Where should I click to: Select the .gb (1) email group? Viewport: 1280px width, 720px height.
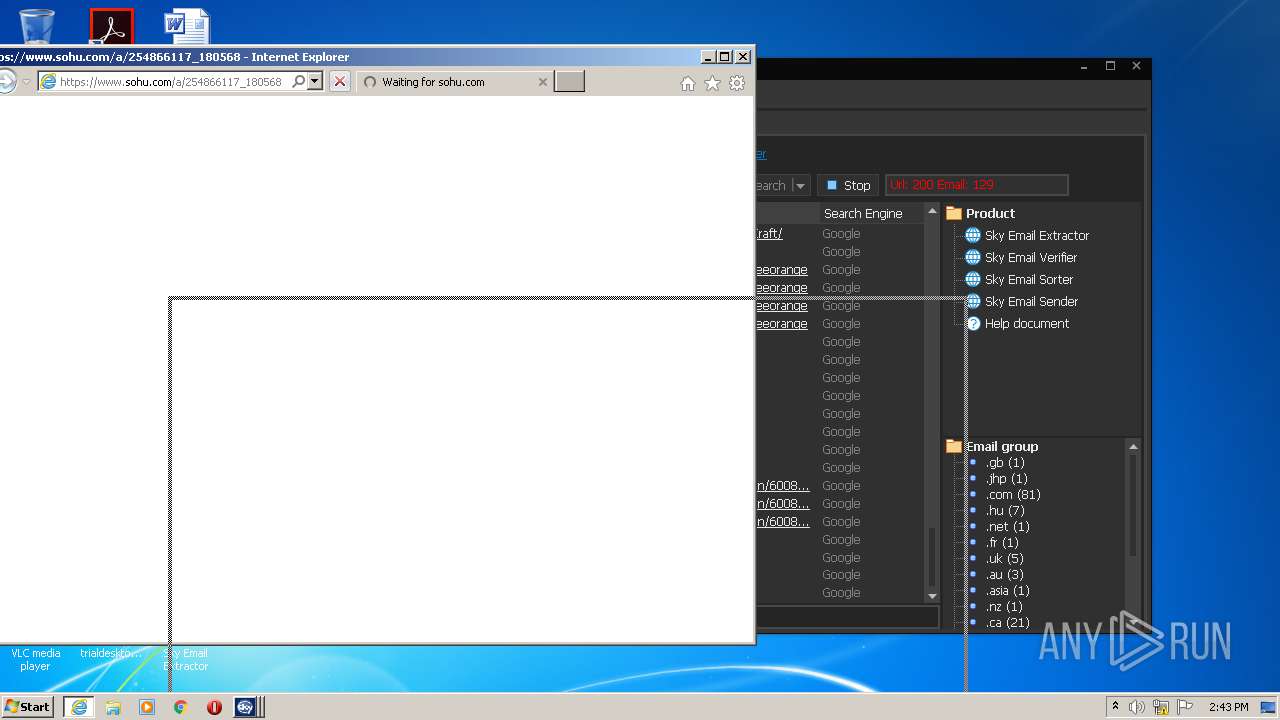pyautogui.click(x=1005, y=463)
